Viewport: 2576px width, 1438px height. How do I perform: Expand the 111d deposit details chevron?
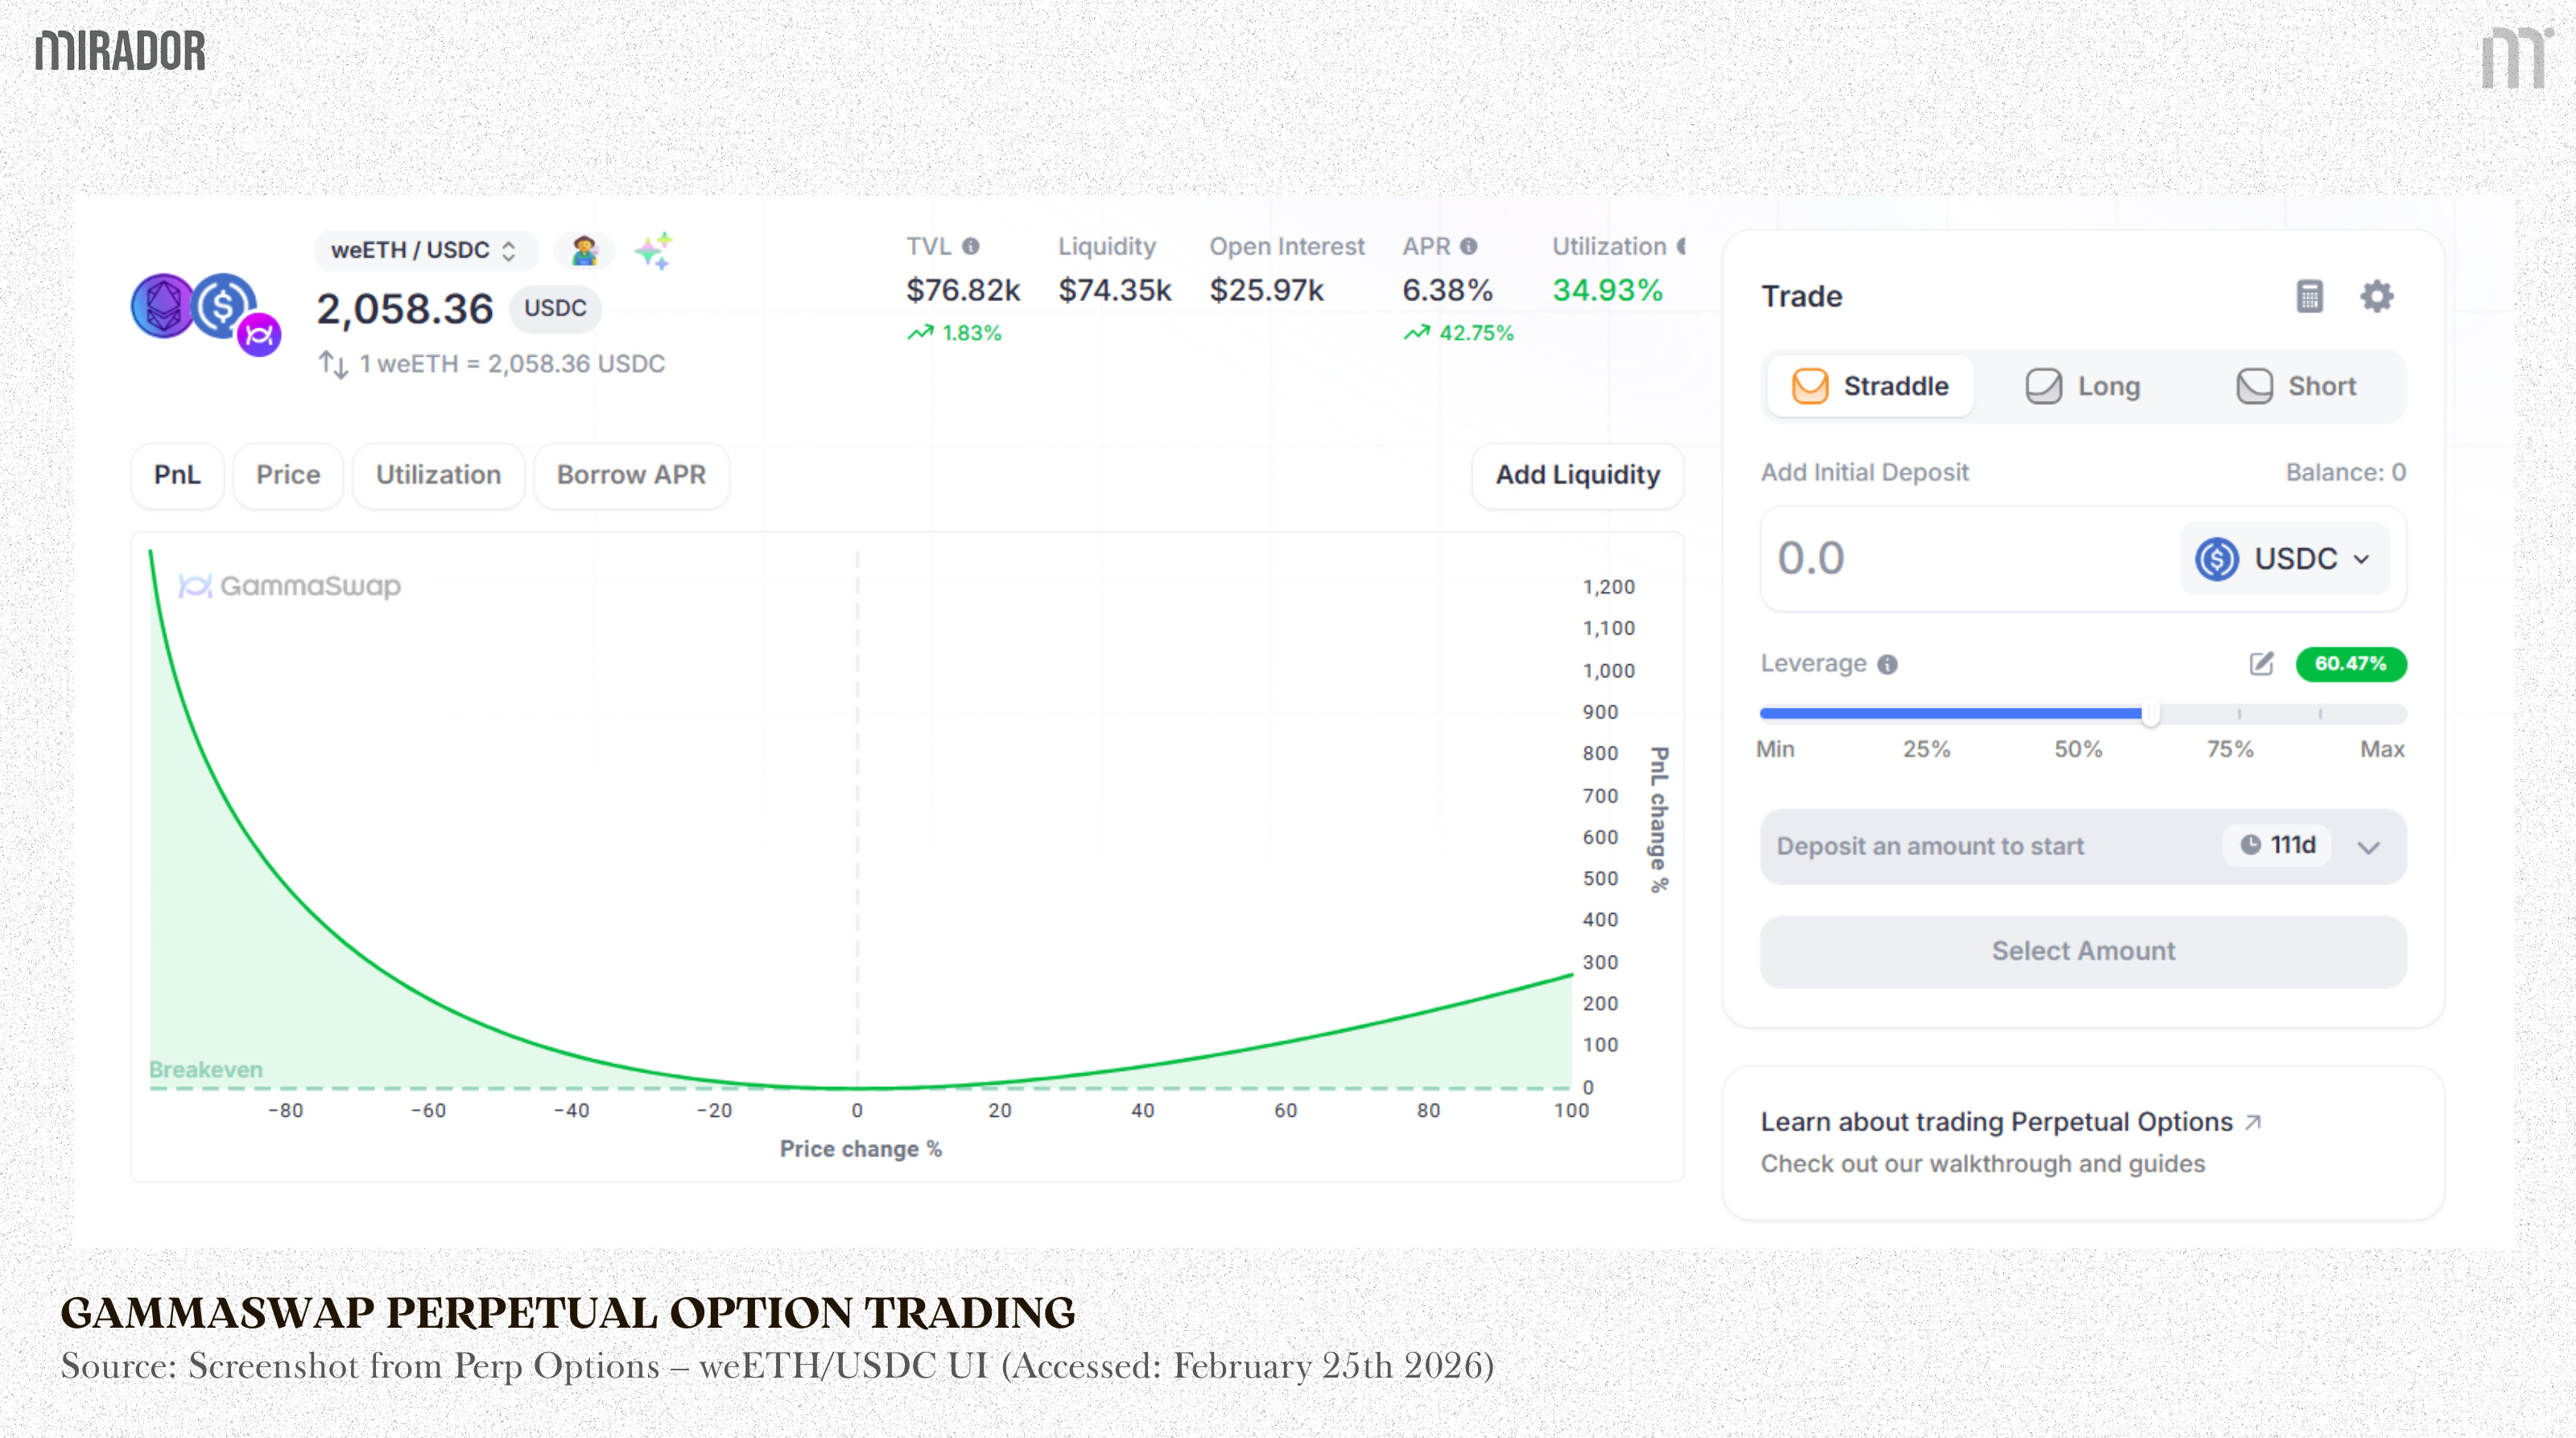tap(2368, 848)
